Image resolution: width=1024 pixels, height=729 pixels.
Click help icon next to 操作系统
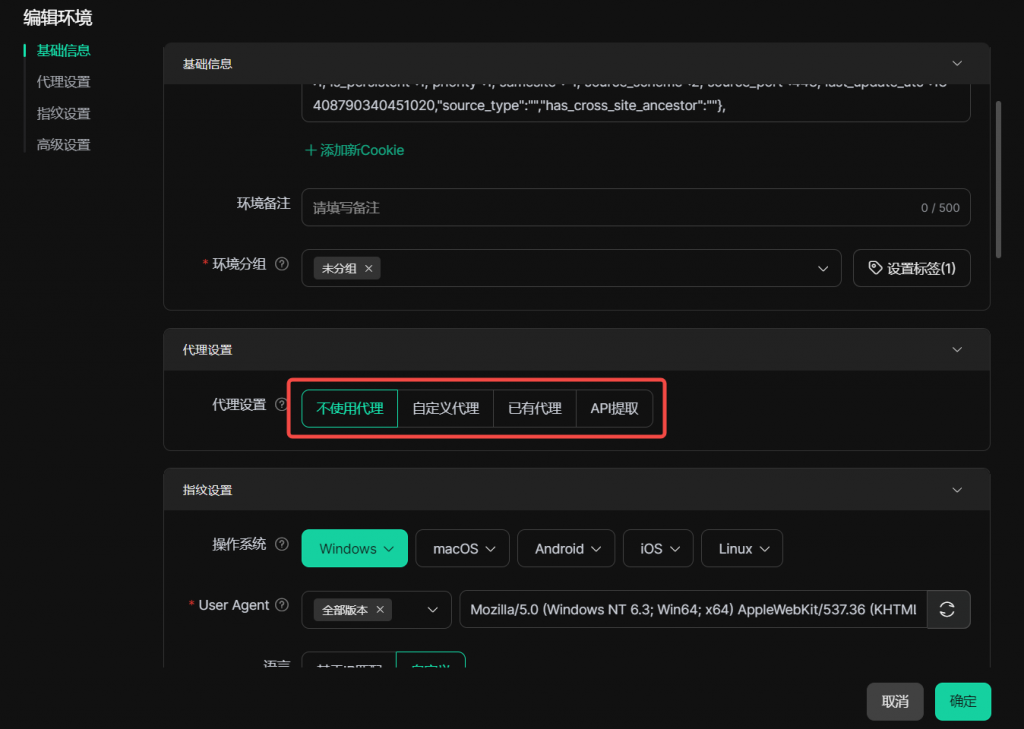click(x=282, y=545)
